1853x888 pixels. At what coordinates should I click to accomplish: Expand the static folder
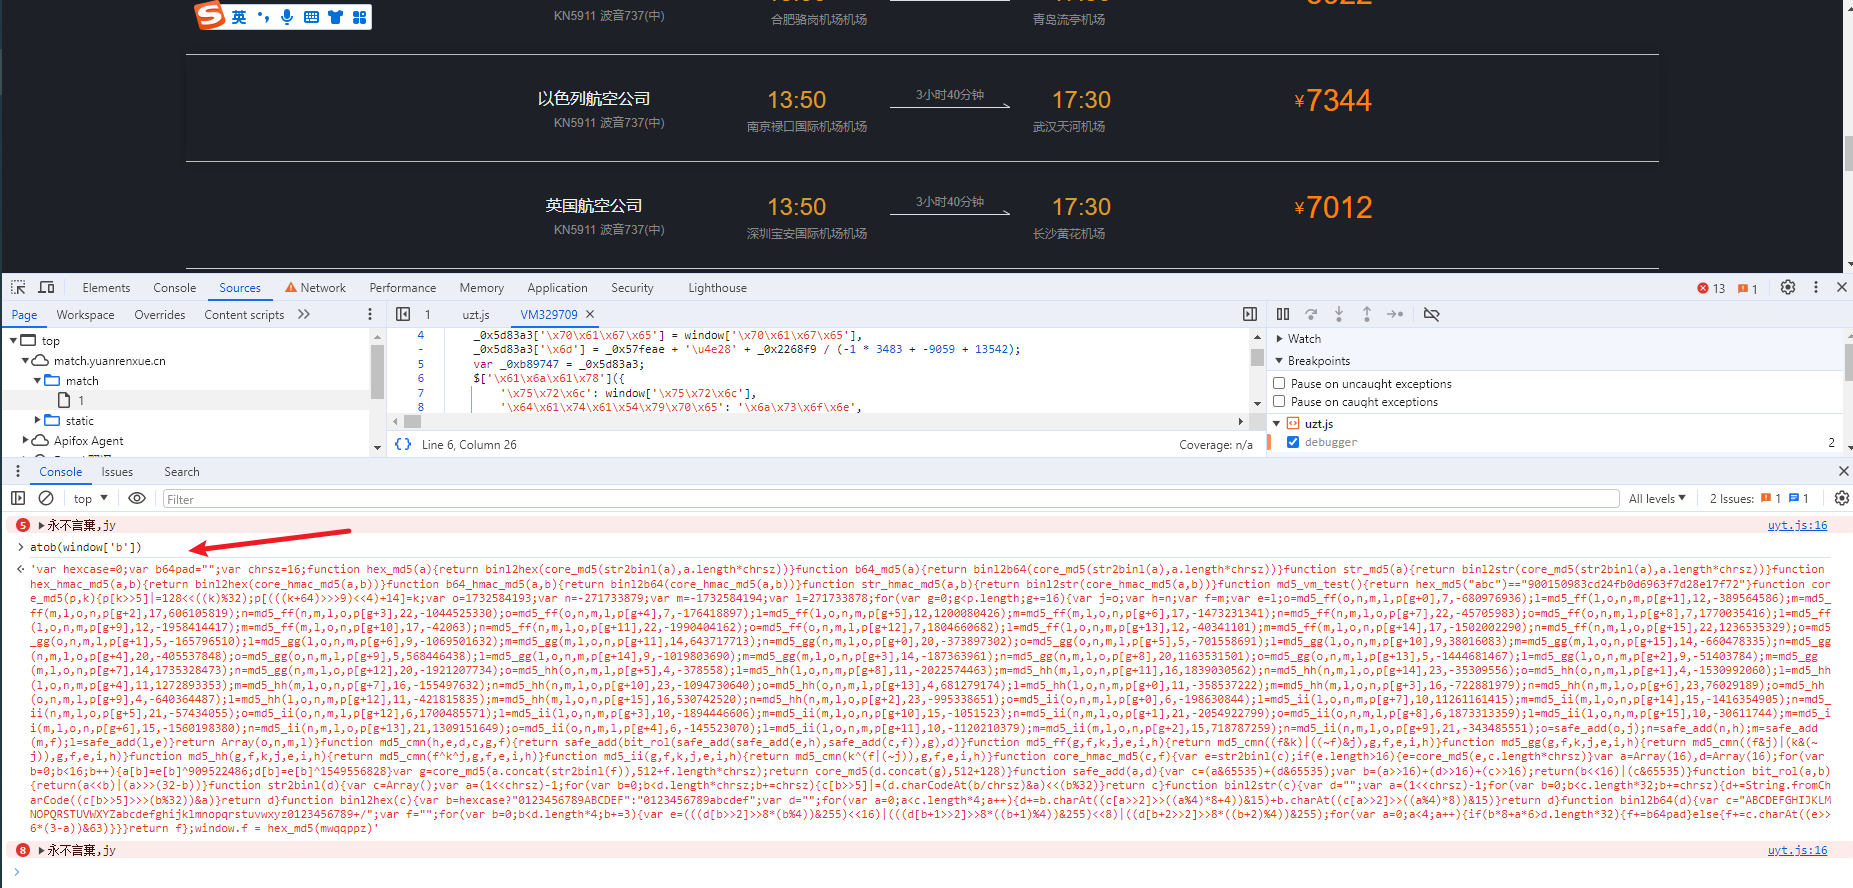point(37,421)
